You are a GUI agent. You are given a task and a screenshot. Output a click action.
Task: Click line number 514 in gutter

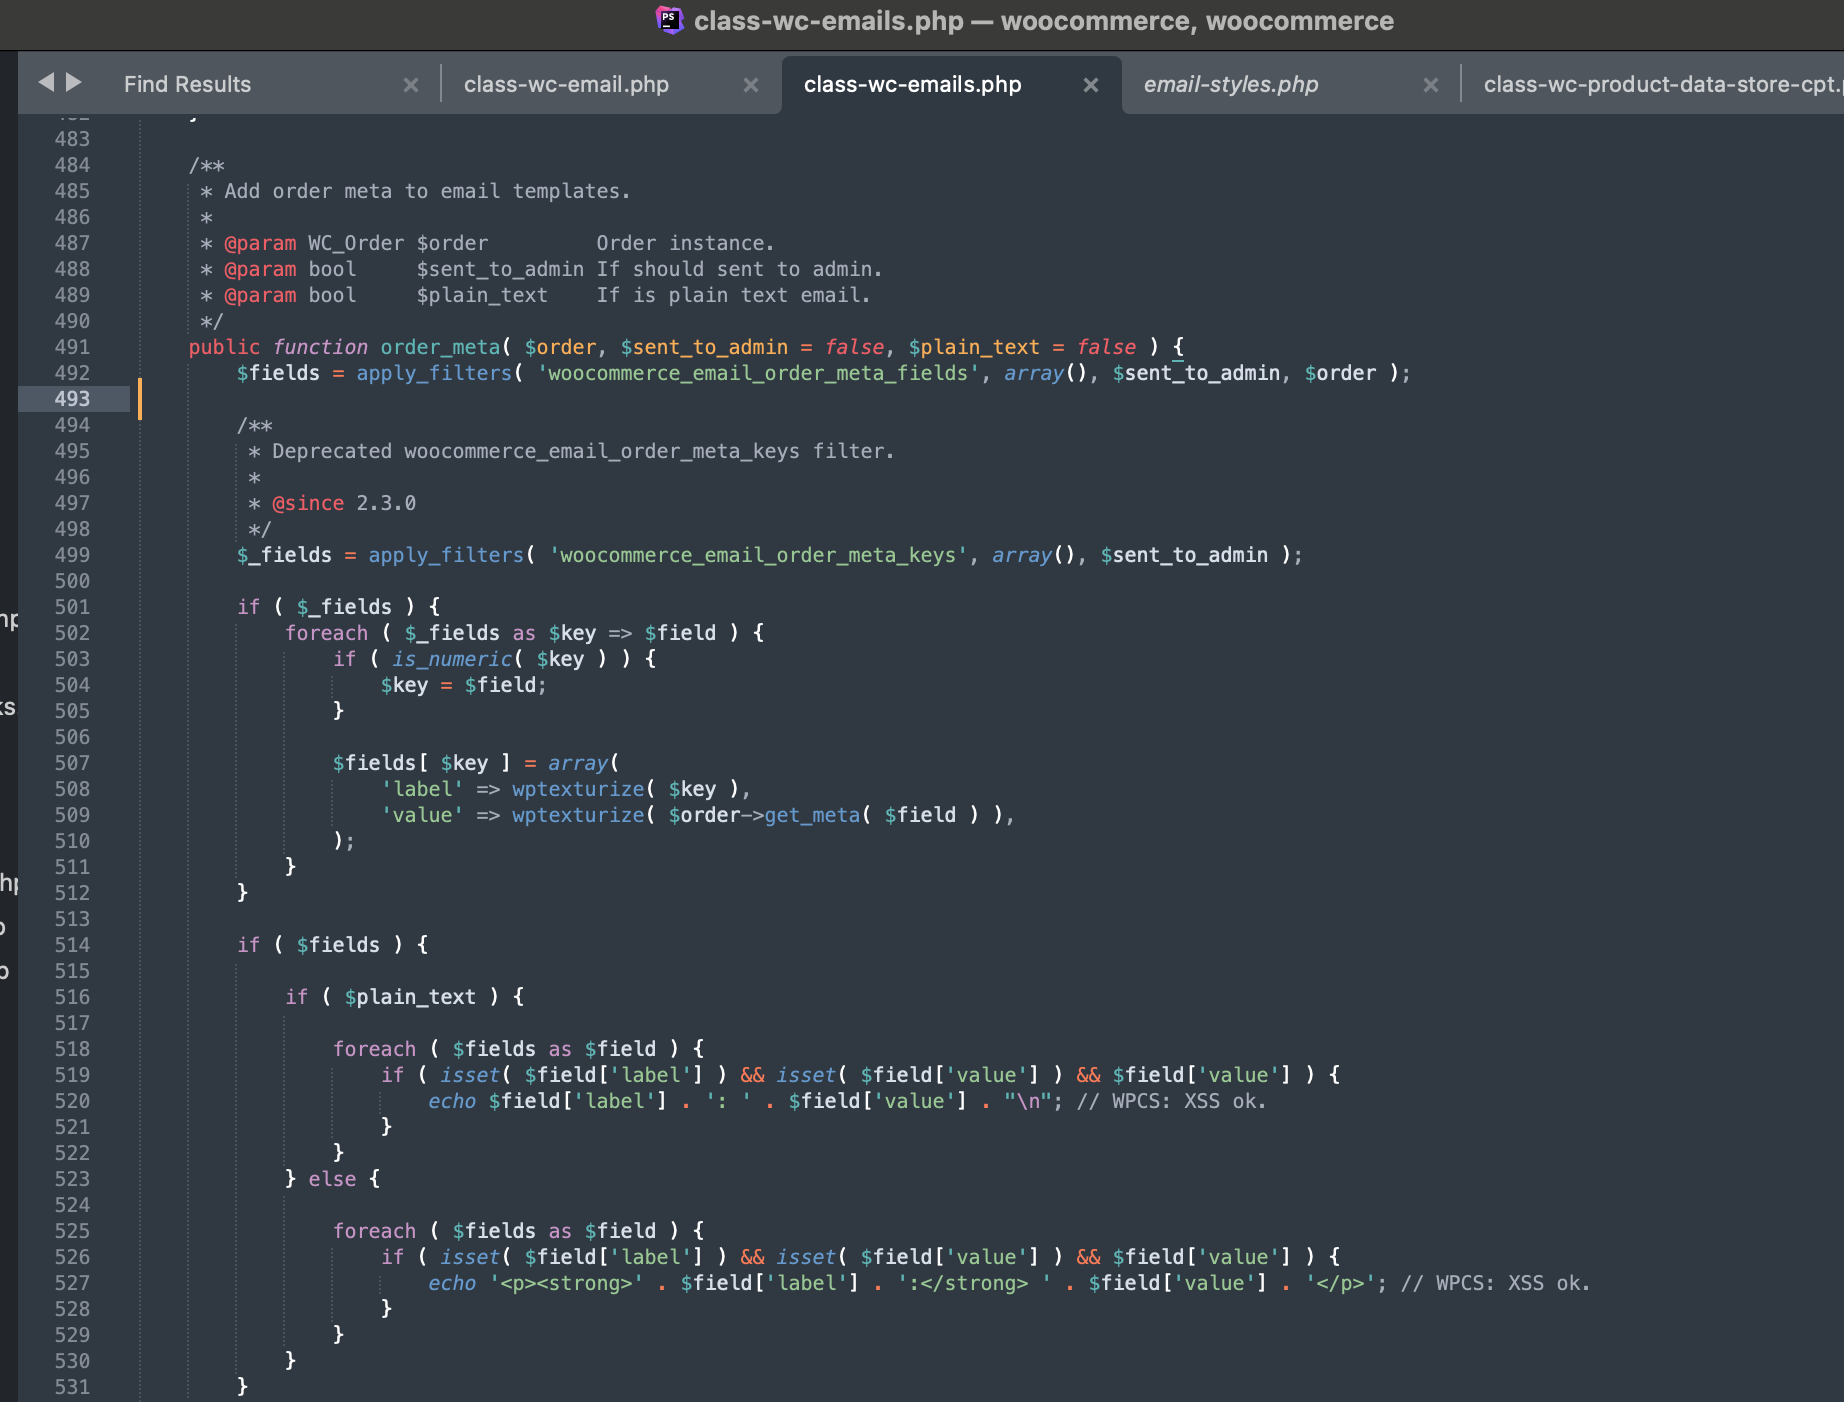(x=72, y=945)
